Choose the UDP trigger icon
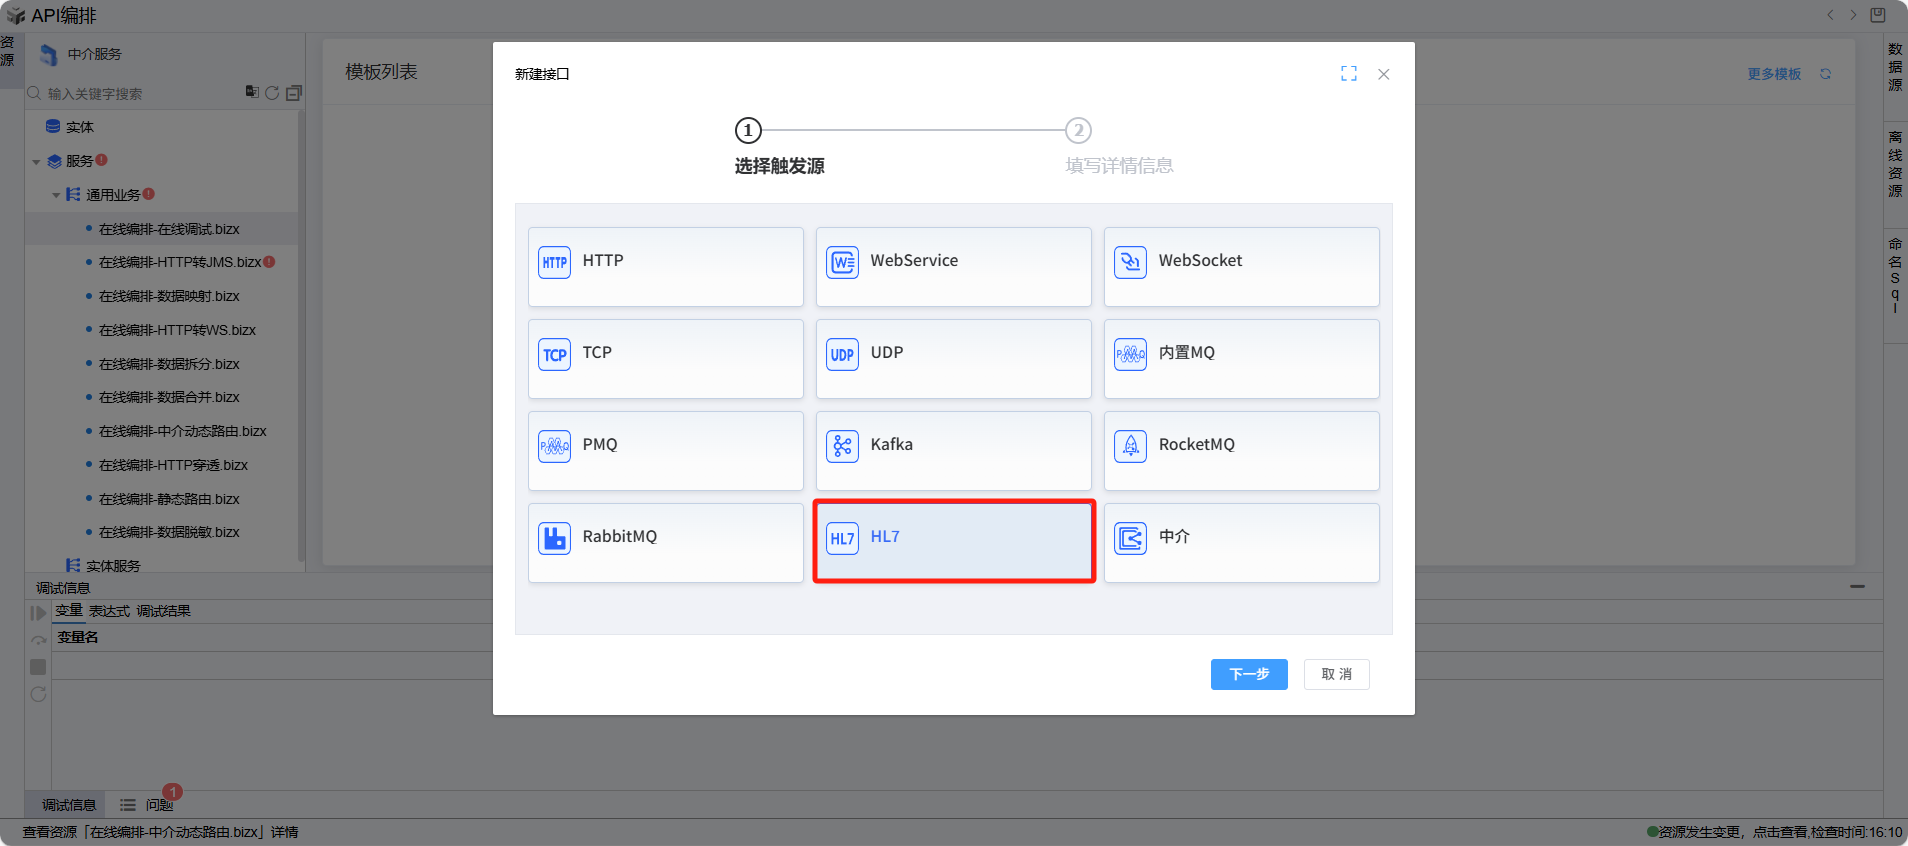 [x=843, y=354]
